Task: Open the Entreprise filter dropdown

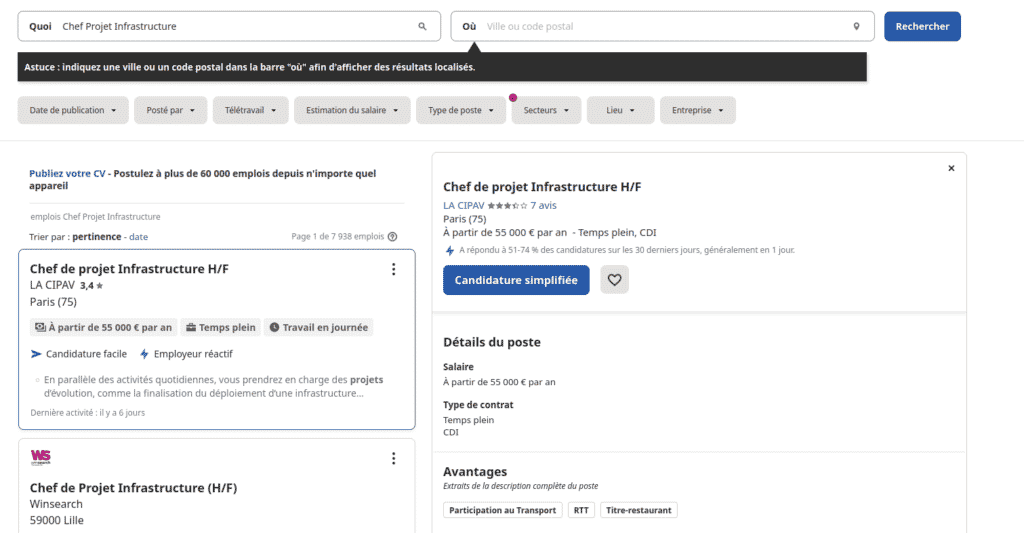Action: click(x=697, y=110)
